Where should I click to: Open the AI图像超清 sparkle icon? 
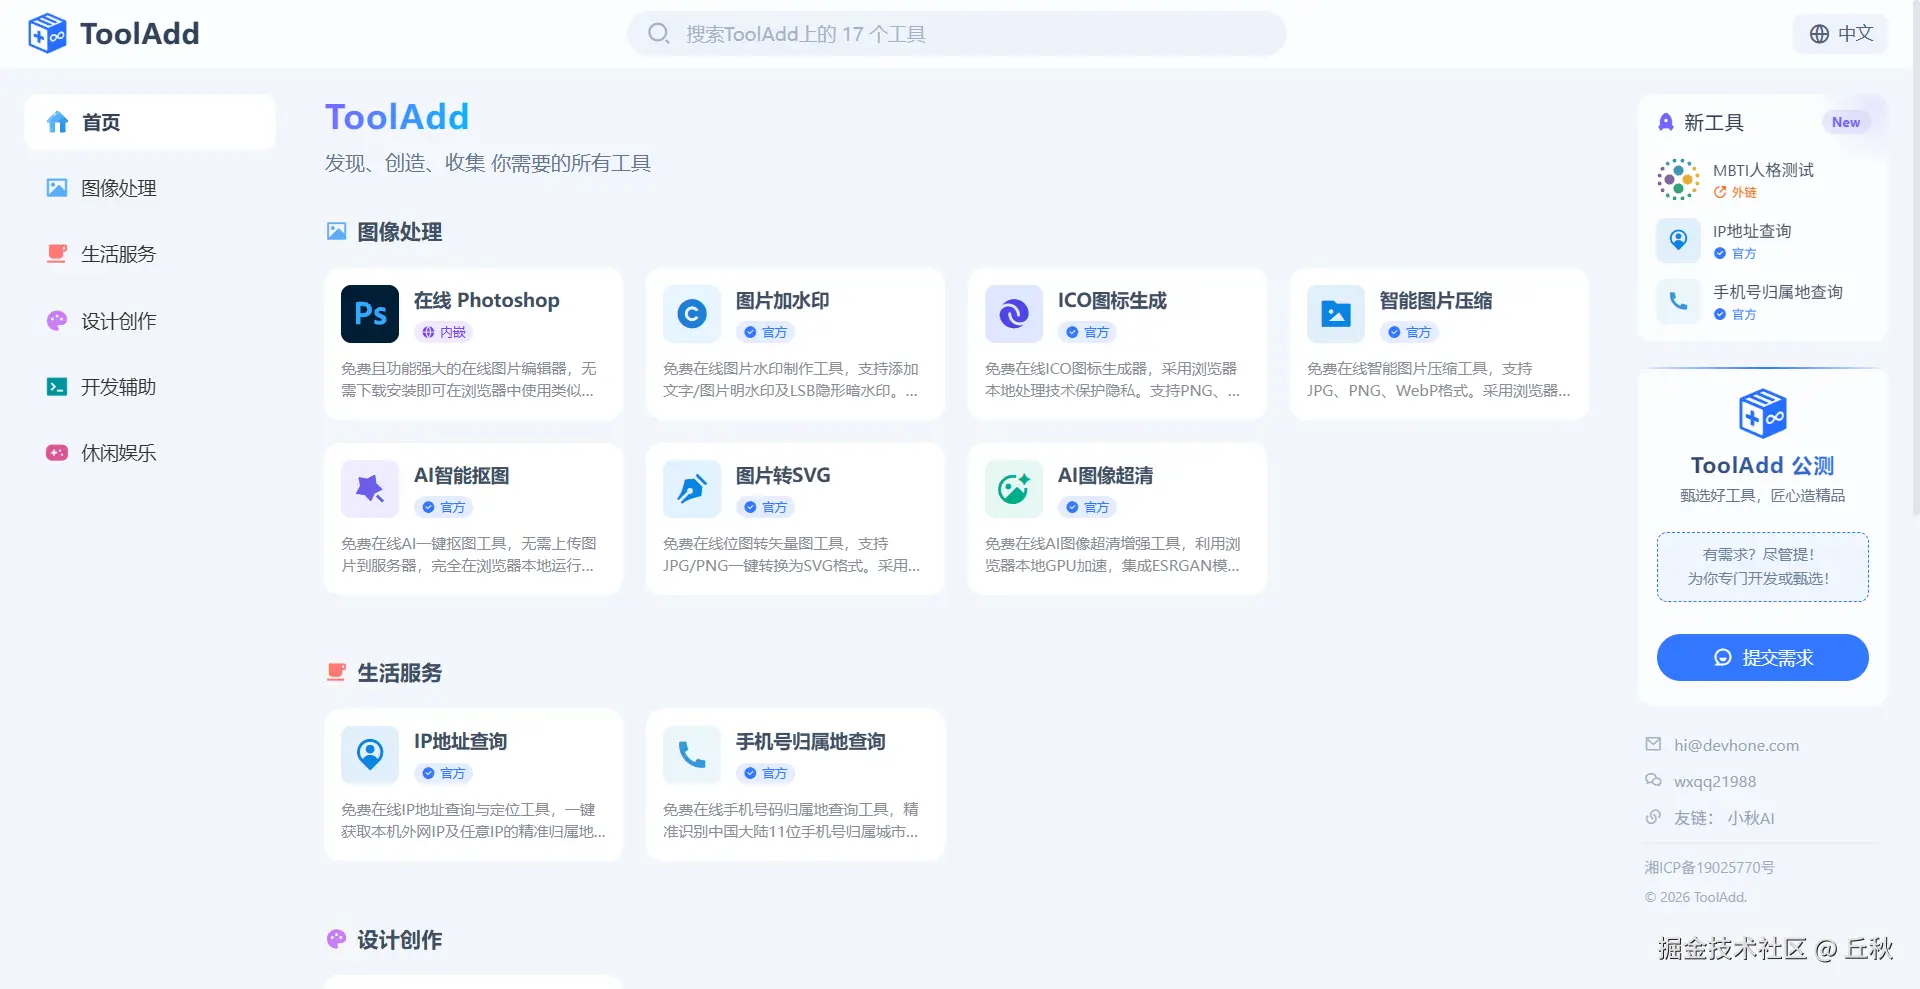[x=1013, y=488]
